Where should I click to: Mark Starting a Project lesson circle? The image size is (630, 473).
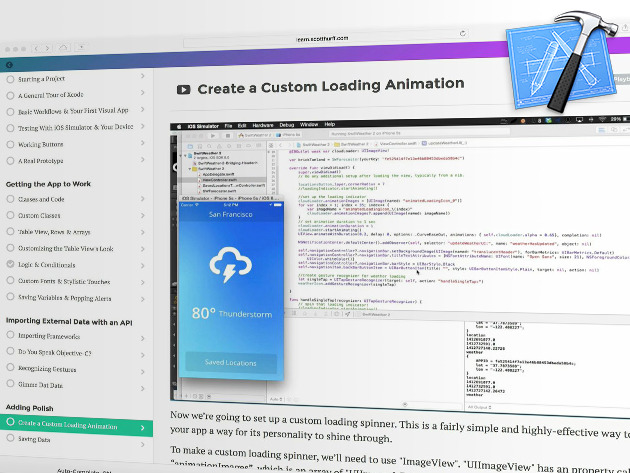coord(10,79)
